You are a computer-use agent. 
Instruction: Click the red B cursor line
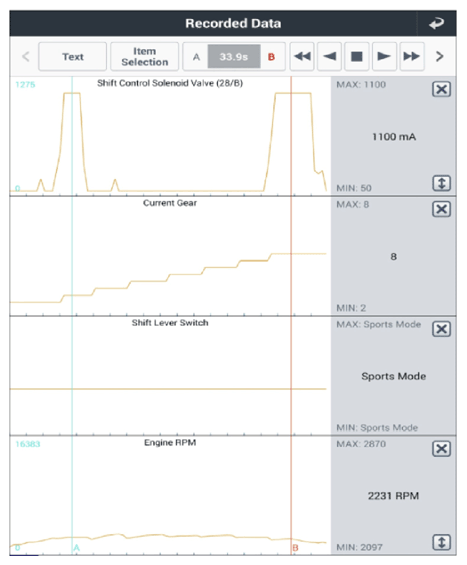coord(291,315)
